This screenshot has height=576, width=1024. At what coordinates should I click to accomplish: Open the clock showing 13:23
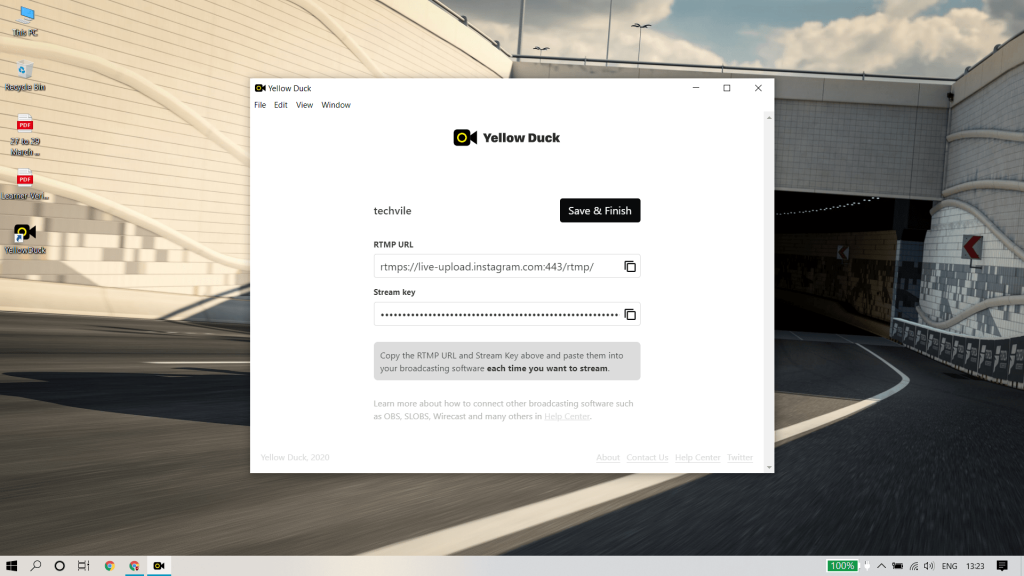click(x=975, y=566)
